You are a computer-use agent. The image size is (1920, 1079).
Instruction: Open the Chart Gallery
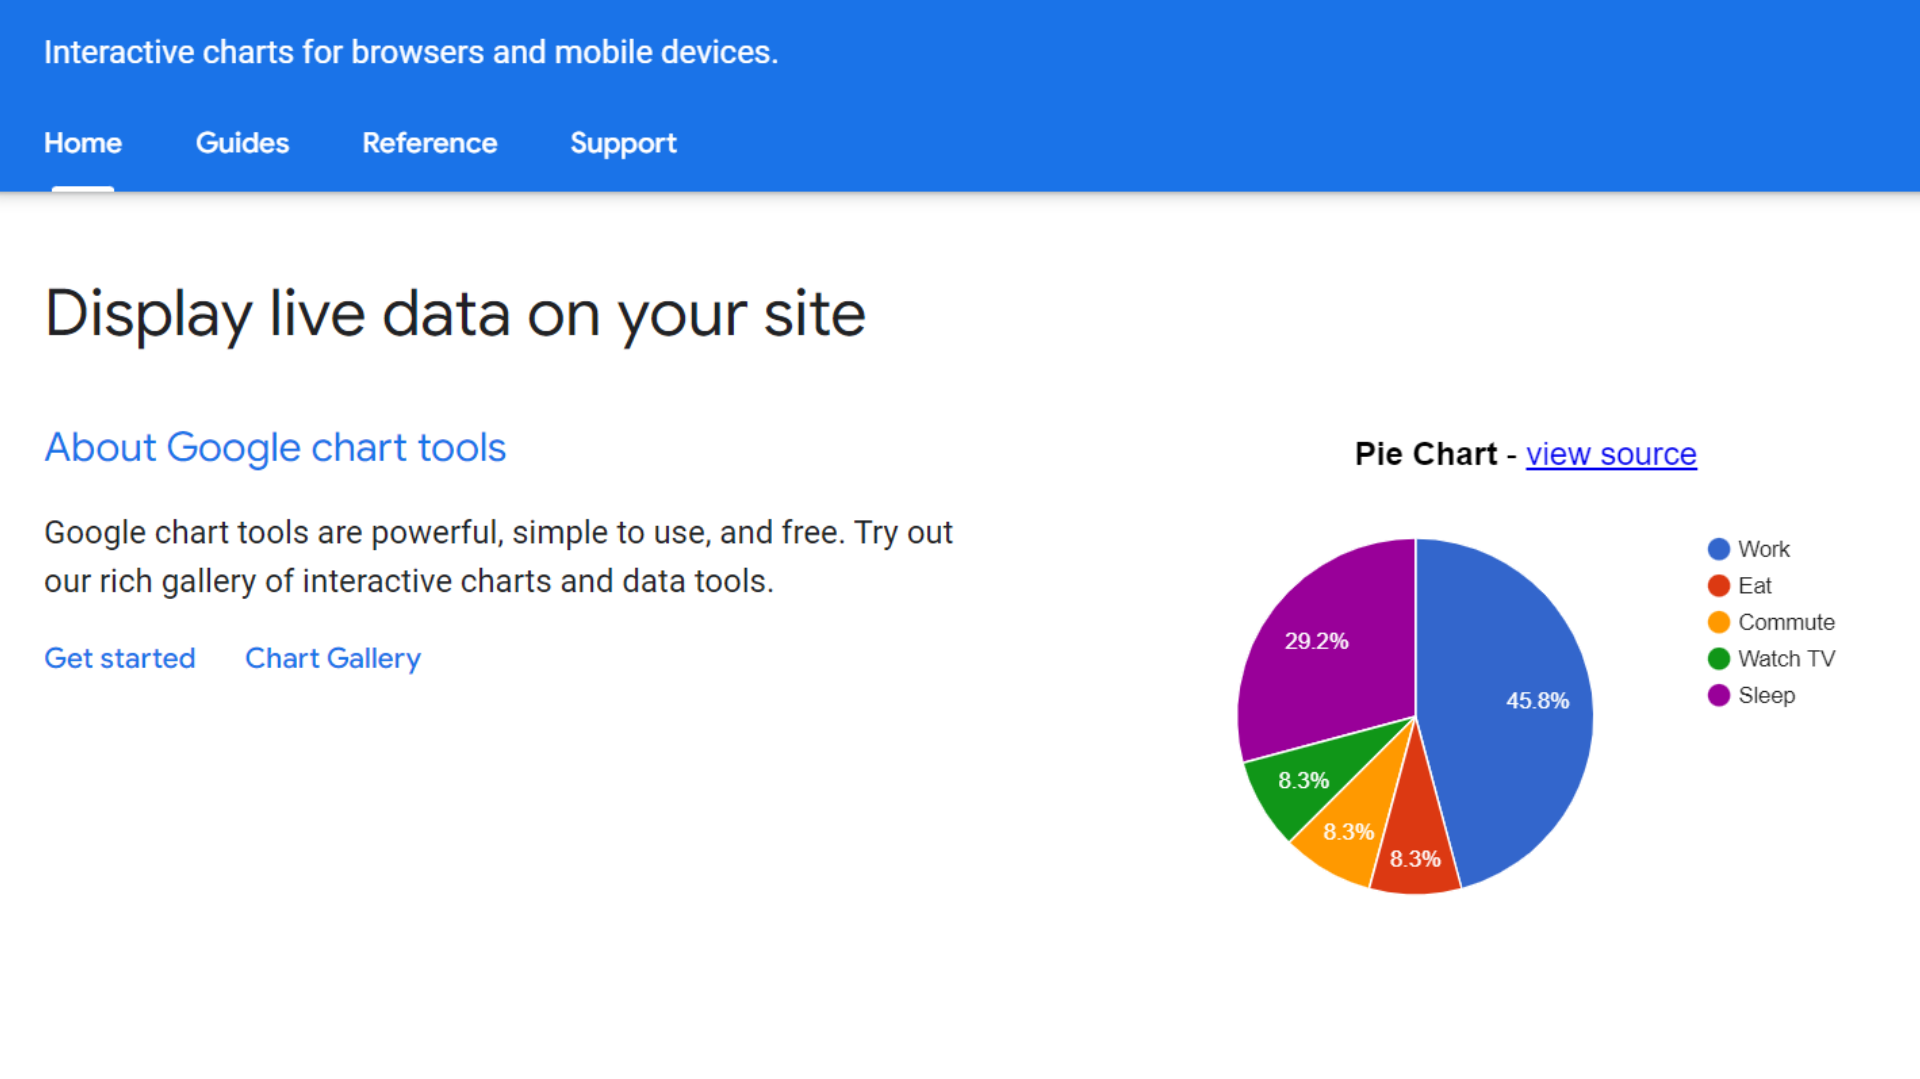pyautogui.click(x=332, y=658)
